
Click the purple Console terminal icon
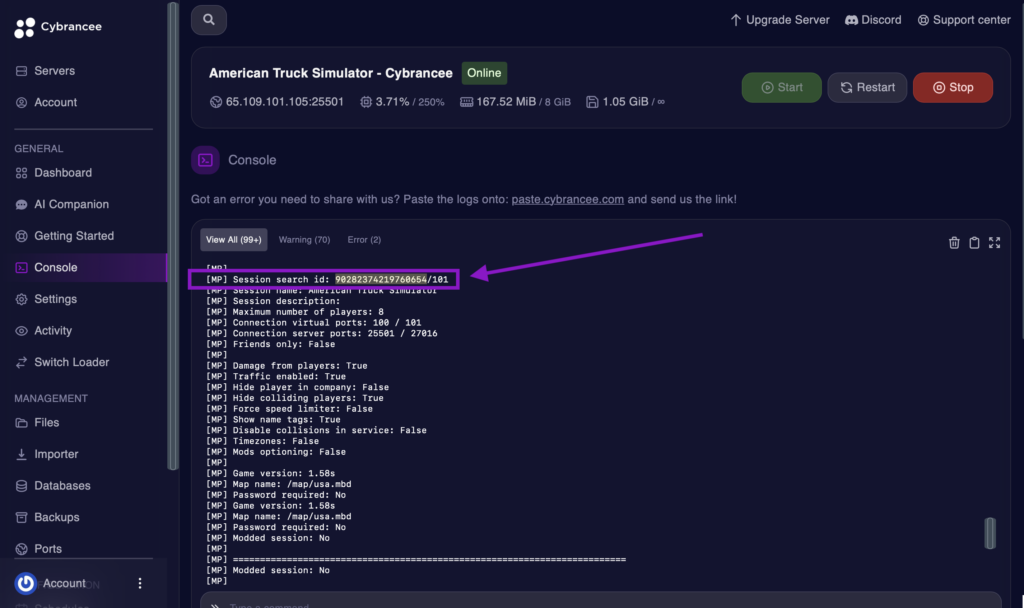click(x=205, y=160)
